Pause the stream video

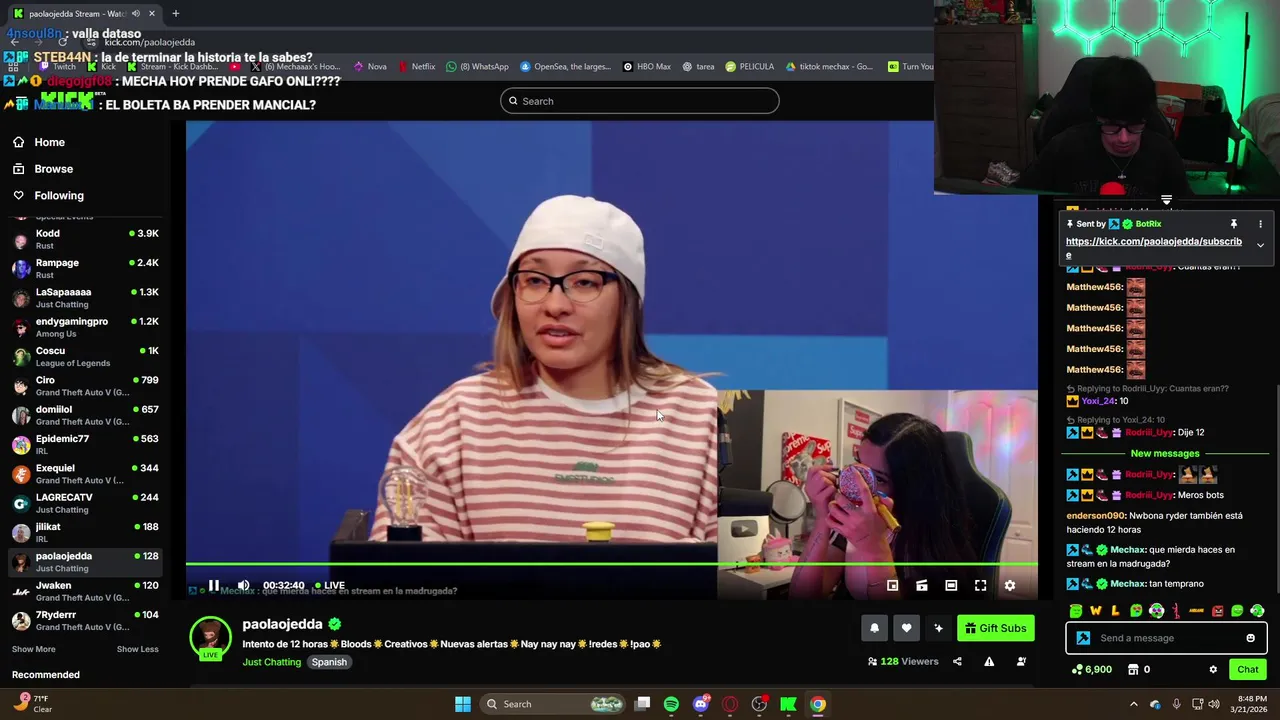click(214, 586)
